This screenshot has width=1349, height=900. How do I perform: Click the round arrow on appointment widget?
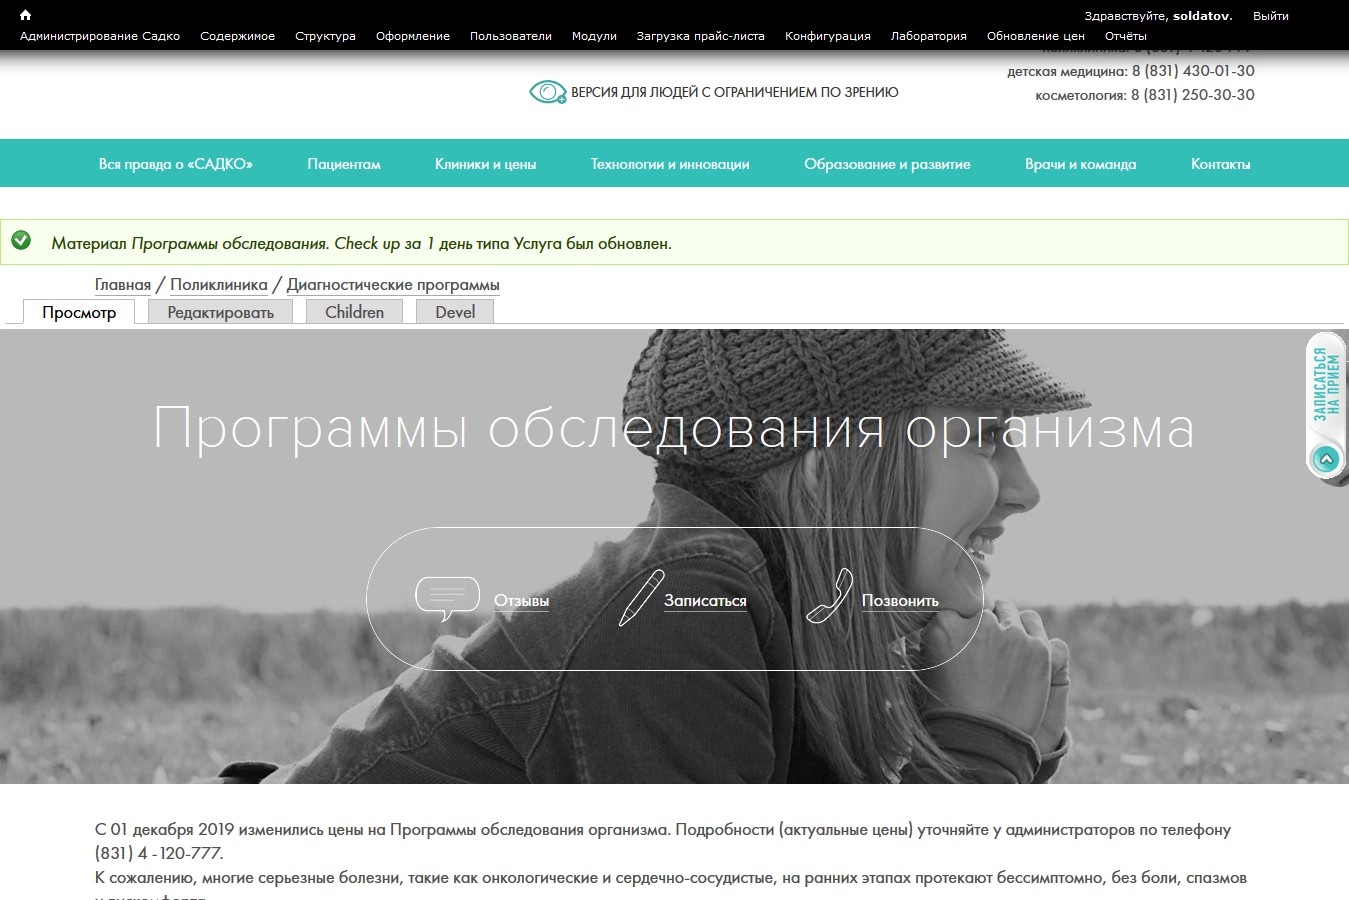click(1326, 460)
